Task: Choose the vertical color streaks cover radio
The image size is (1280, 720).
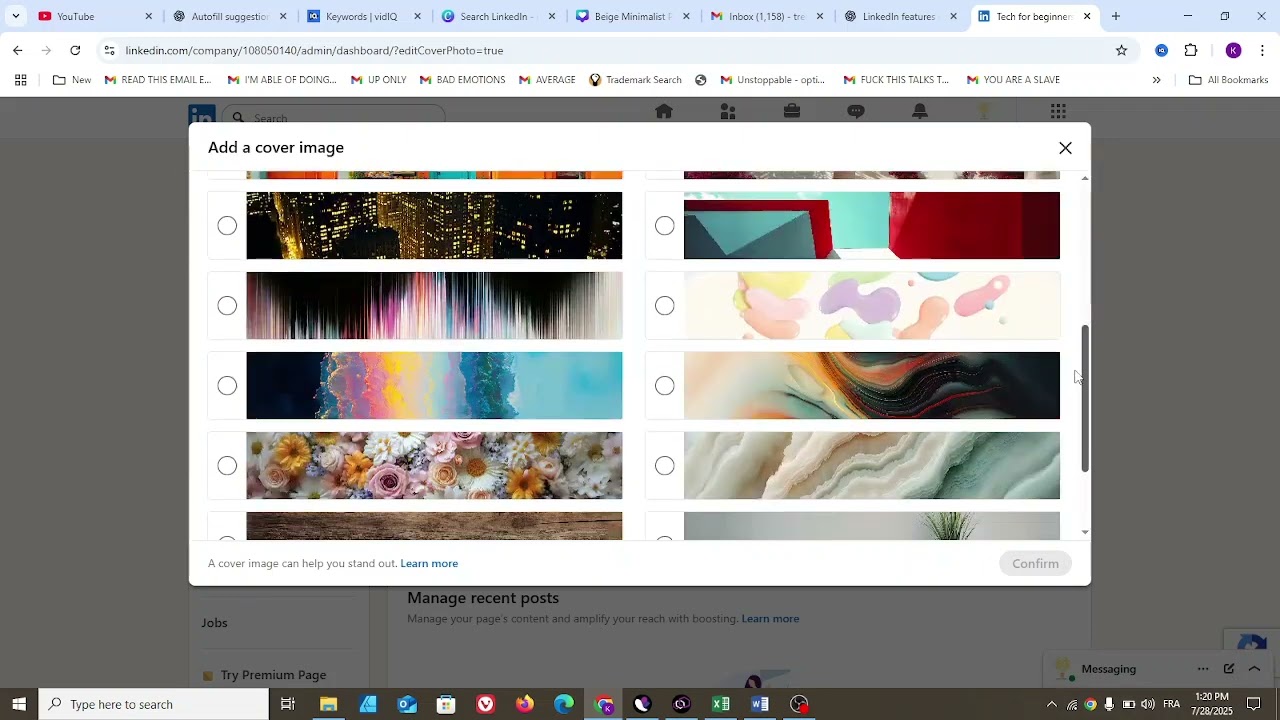Action: click(x=227, y=306)
